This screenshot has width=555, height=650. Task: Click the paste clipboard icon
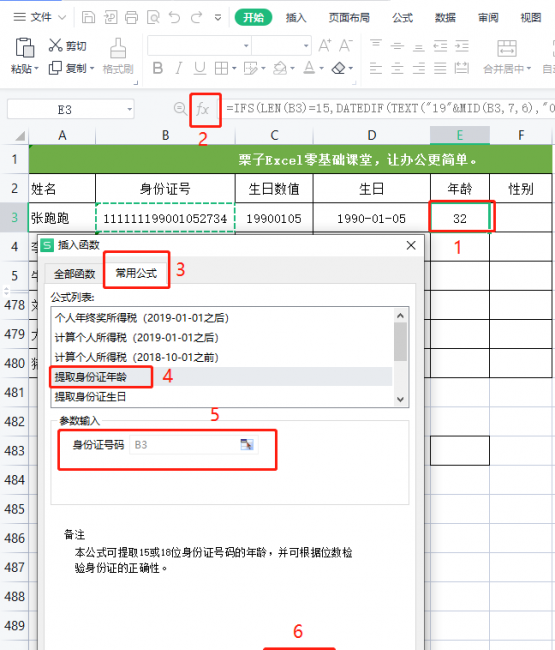[x=25, y=48]
